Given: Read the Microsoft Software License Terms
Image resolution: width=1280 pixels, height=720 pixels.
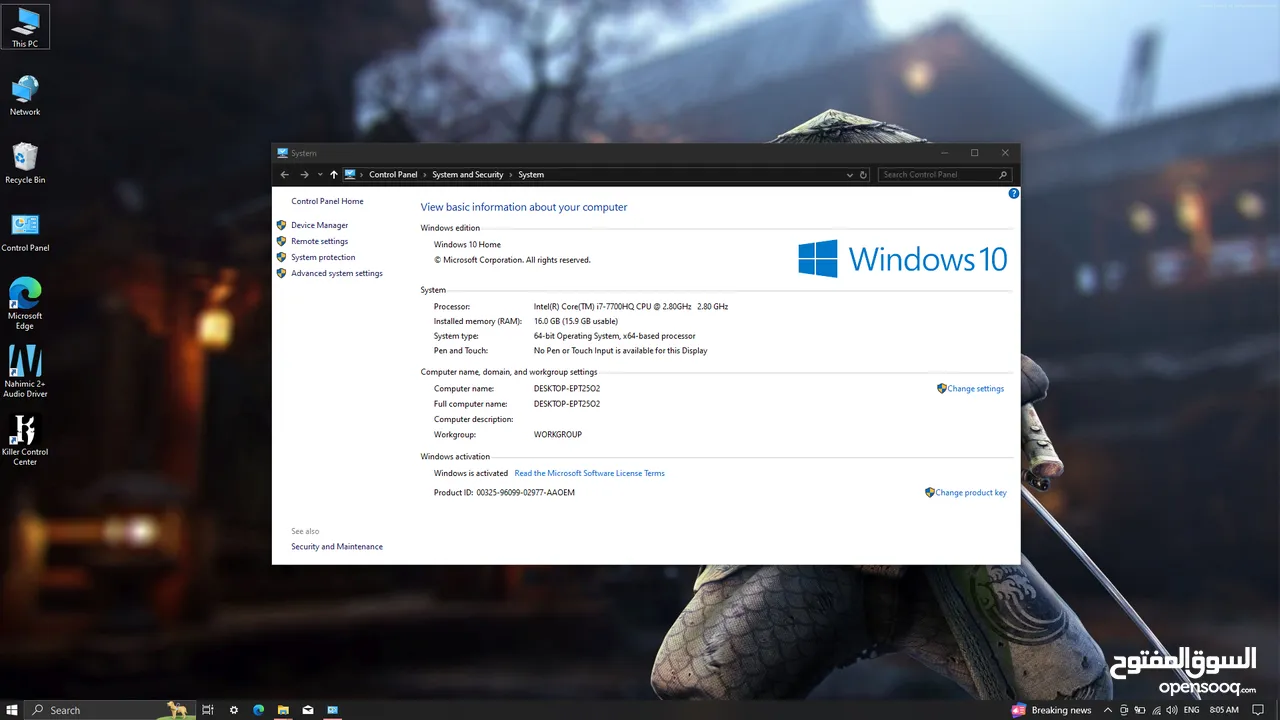Looking at the screenshot, I should point(589,473).
